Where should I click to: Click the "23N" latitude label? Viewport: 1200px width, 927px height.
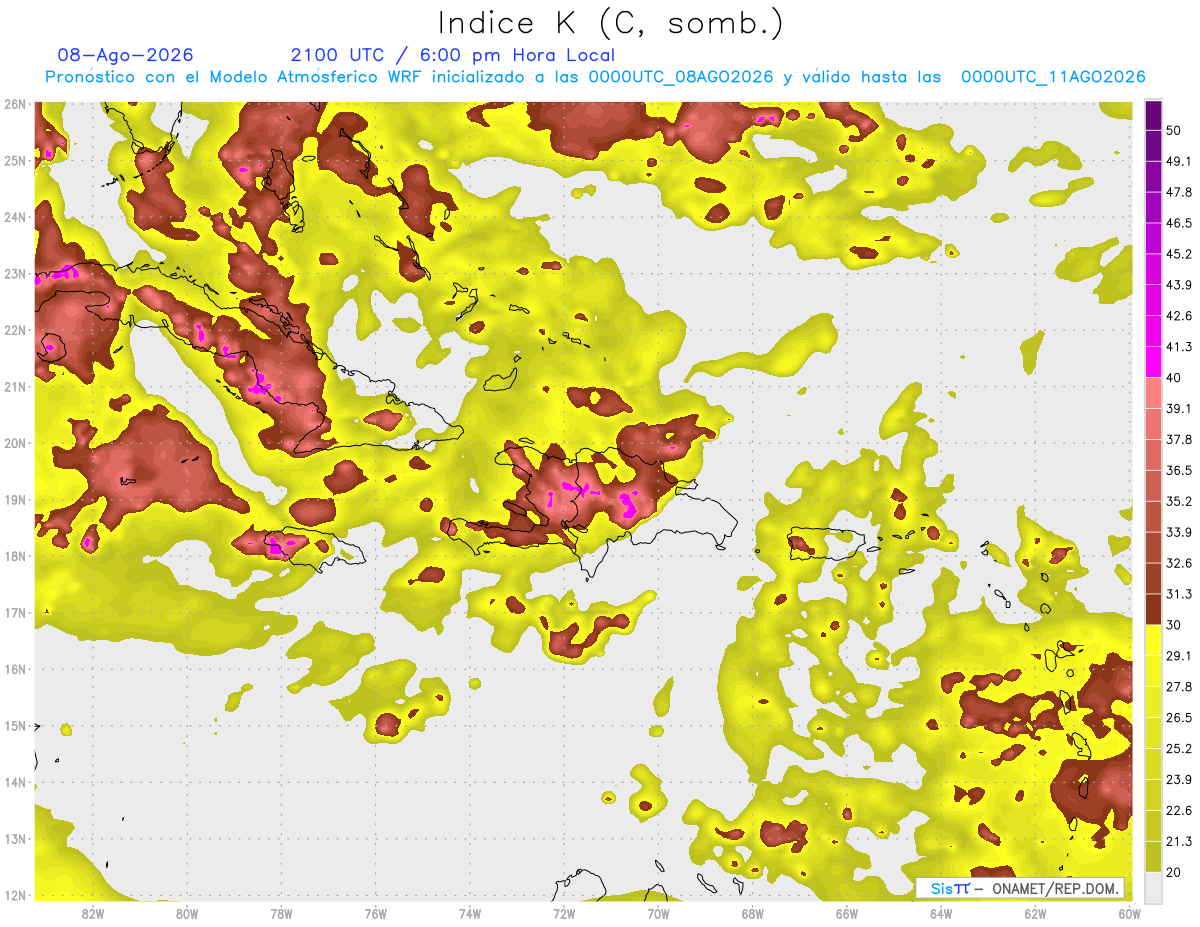point(14,273)
